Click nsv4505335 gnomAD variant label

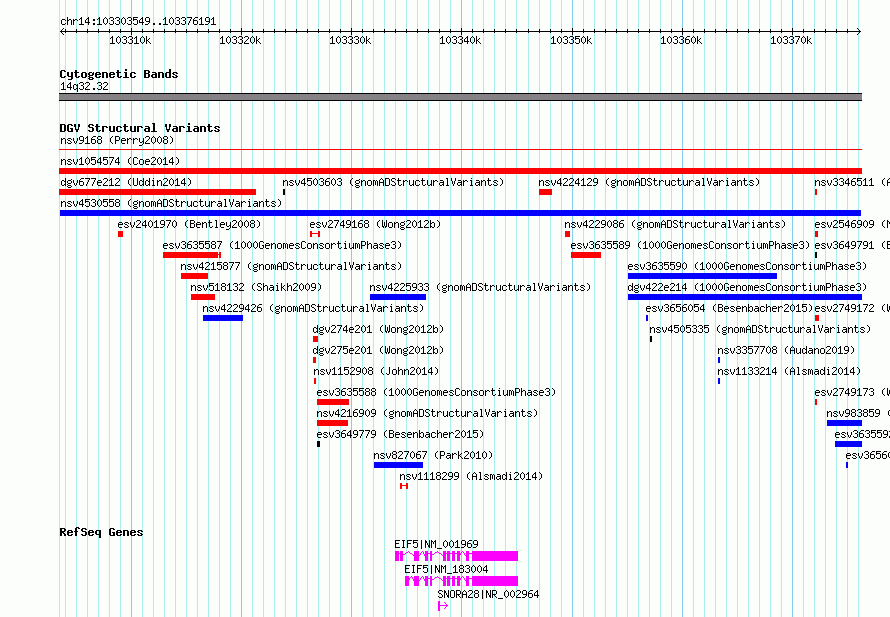click(x=760, y=329)
